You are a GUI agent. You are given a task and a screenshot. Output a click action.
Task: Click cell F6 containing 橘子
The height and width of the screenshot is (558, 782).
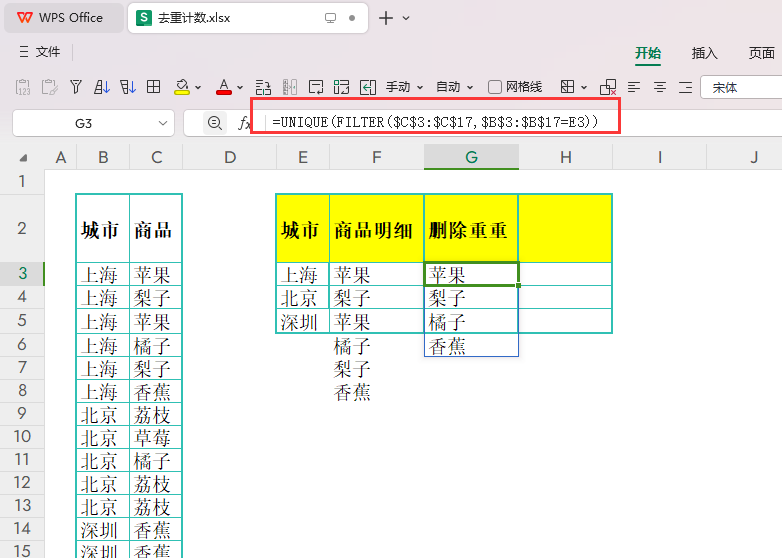pyautogui.click(x=377, y=345)
